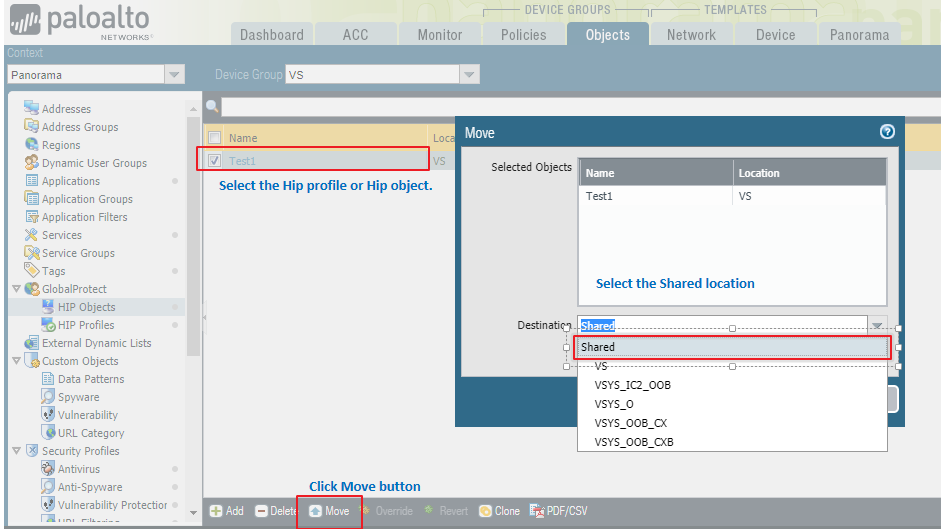Image resolution: width=941 pixels, height=529 pixels.
Task: Uncheck the Test1 row checkbox
Action: pyautogui.click(x=214, y=160)
